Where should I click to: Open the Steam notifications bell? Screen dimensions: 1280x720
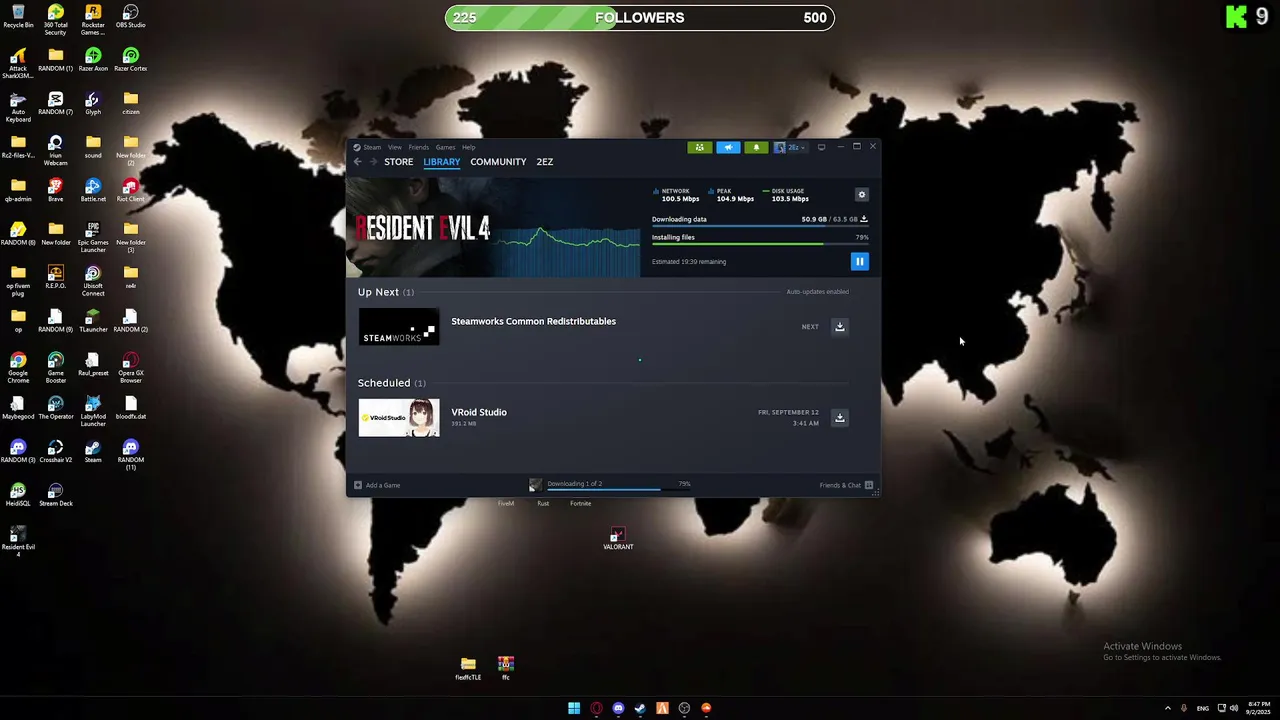(756, 147)
